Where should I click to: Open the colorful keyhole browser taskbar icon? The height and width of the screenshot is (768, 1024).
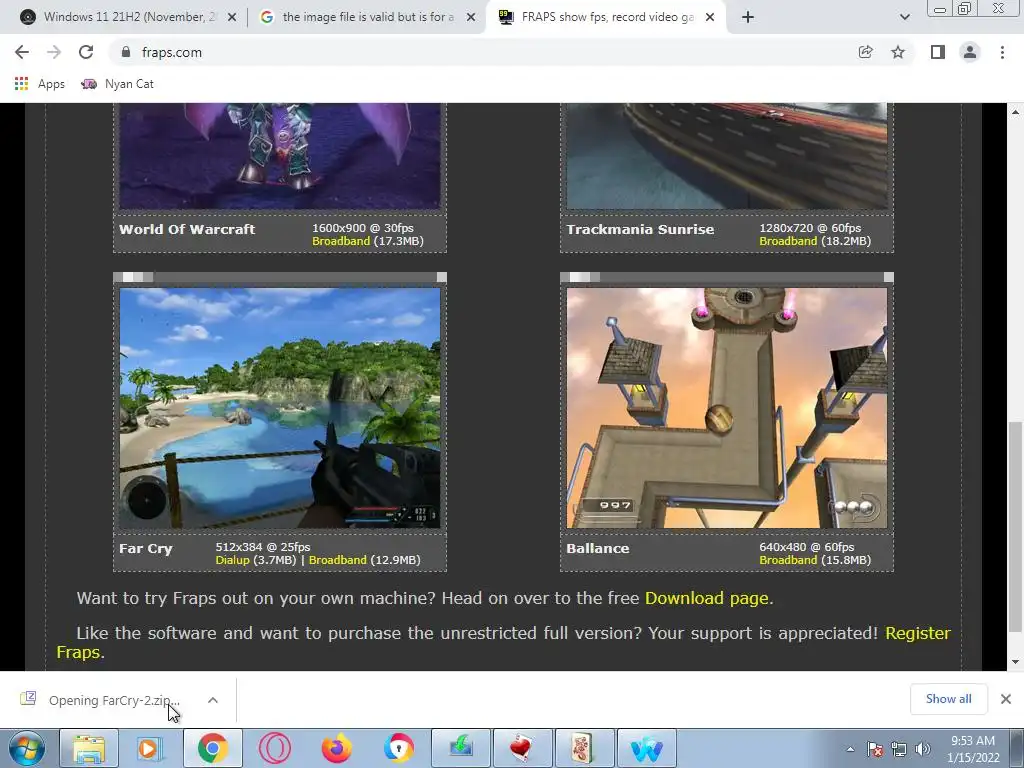(x=398, y=748)
